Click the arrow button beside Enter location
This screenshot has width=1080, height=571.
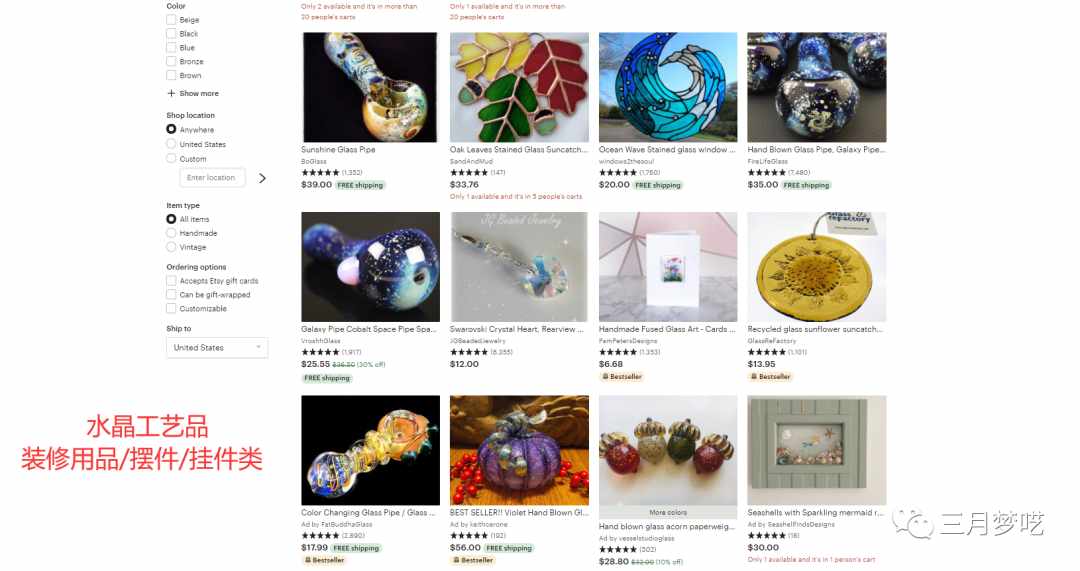coord(262,178)
